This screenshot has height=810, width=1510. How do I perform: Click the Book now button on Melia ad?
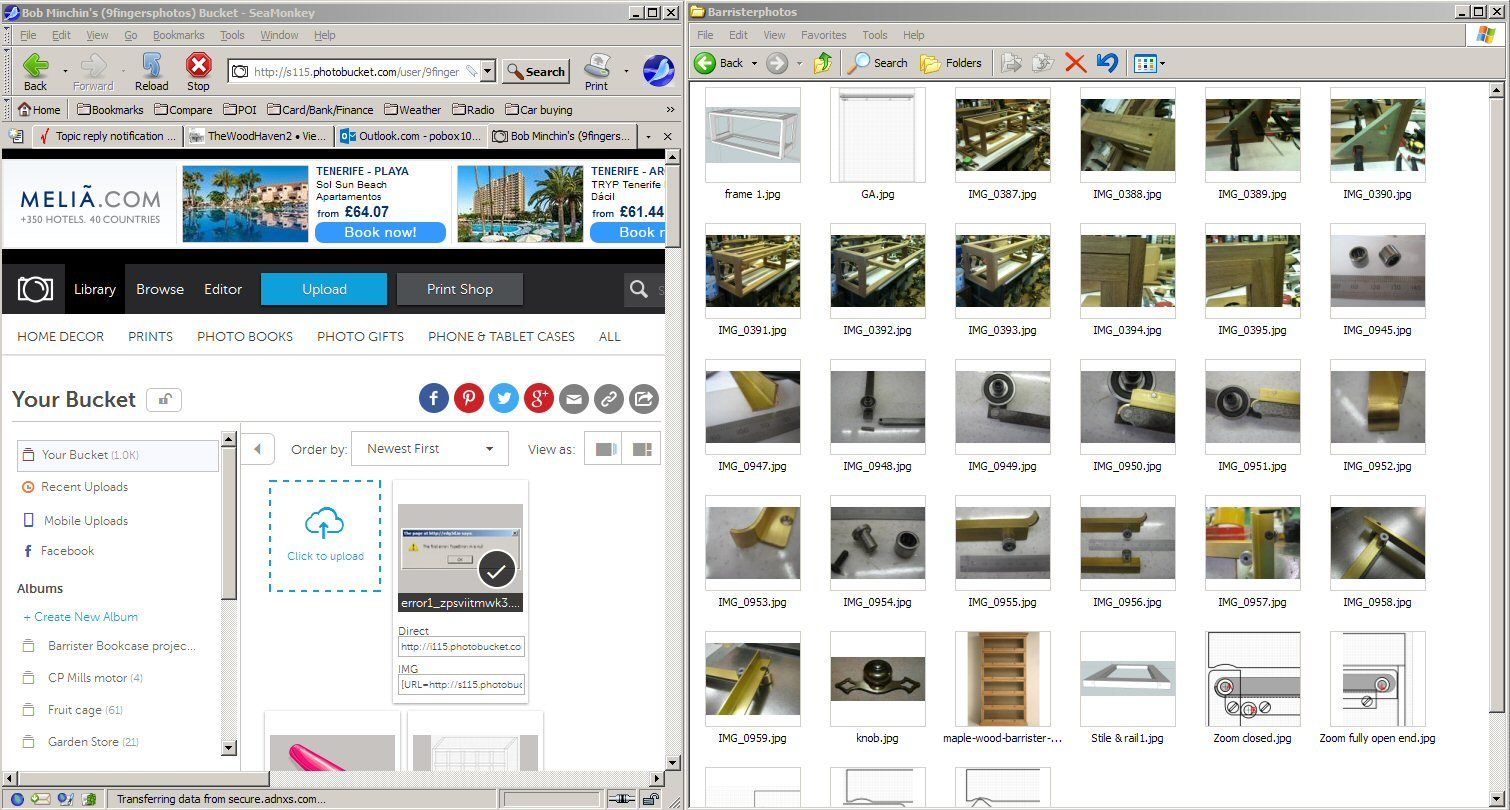(x=380, y=232)
